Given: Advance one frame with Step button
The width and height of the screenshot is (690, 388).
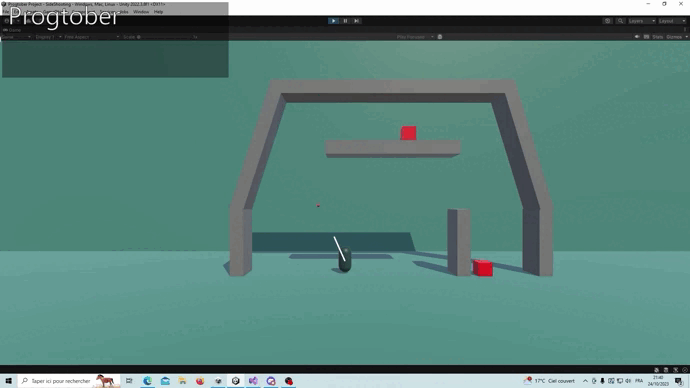Looking at the screenshot, I should coord(357,21).
